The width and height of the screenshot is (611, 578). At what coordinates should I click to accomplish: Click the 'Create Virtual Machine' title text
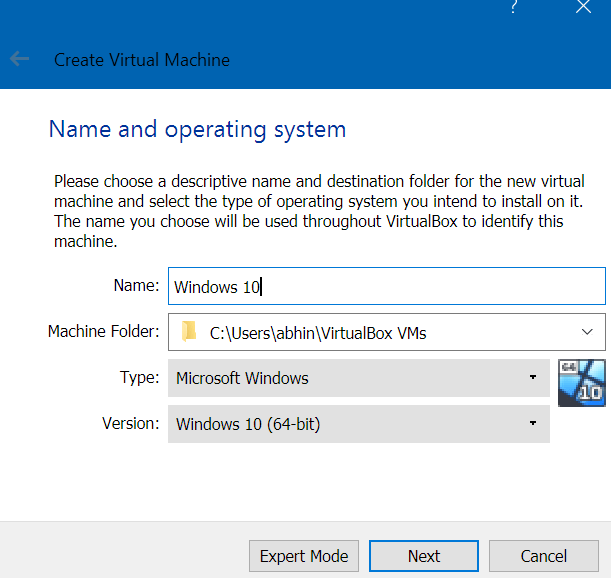tap(142, 60)
